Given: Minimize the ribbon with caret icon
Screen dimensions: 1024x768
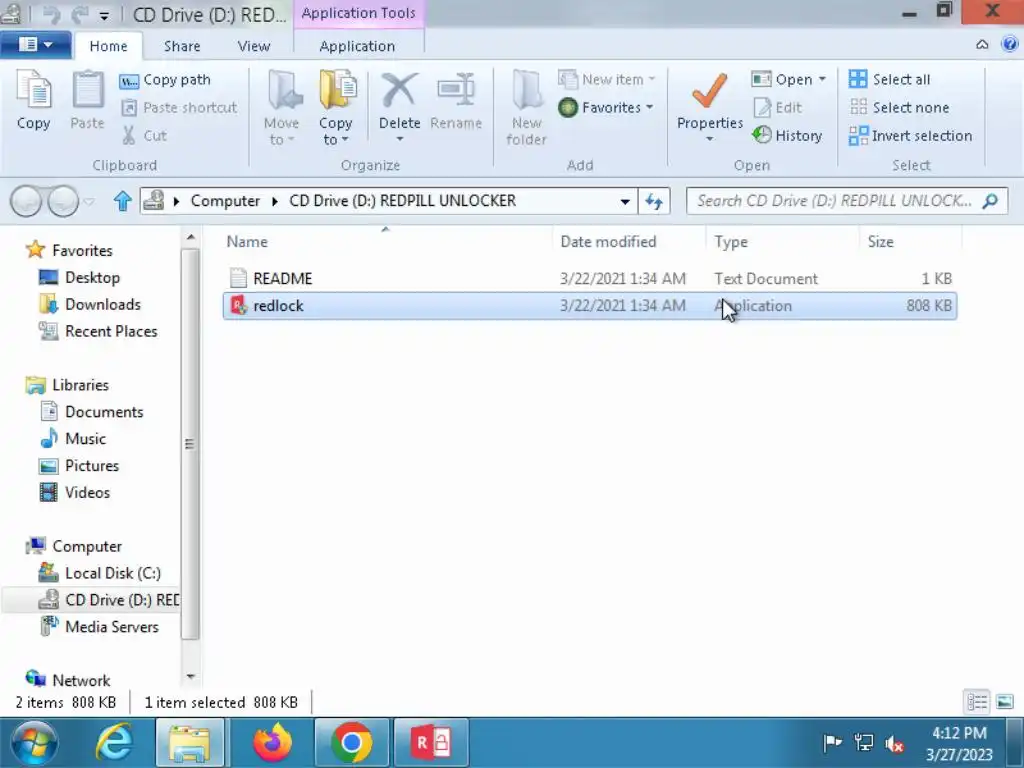Looking at the screenshot, I should (982, 44).
